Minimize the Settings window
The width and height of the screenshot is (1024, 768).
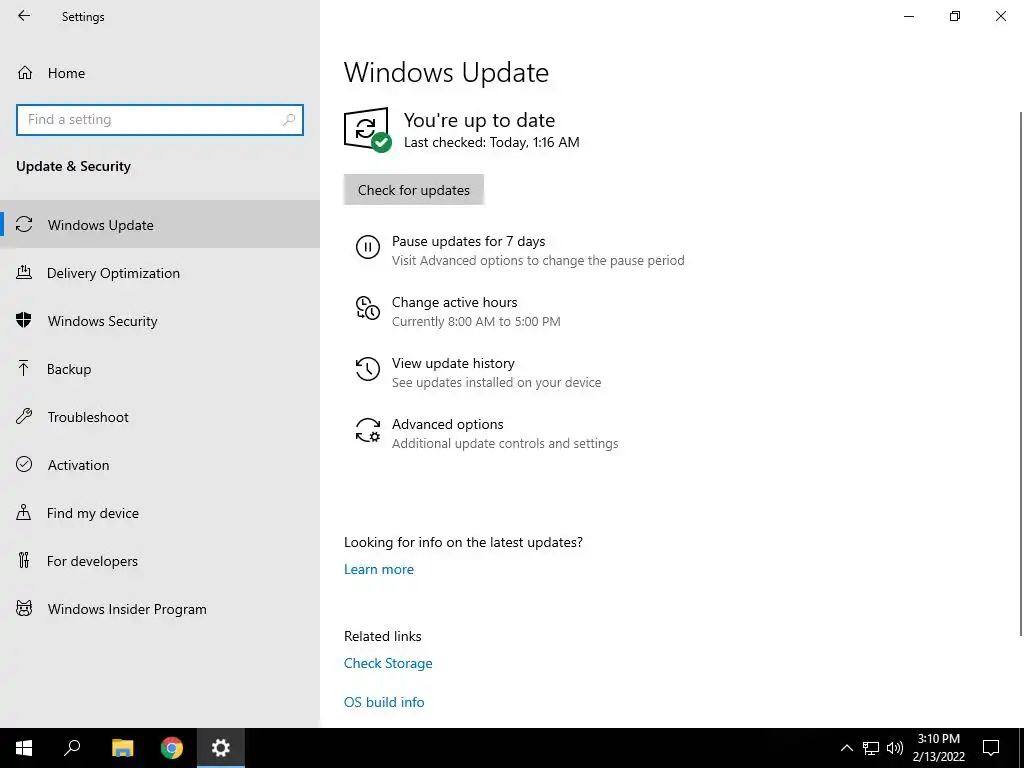[909, 16]
